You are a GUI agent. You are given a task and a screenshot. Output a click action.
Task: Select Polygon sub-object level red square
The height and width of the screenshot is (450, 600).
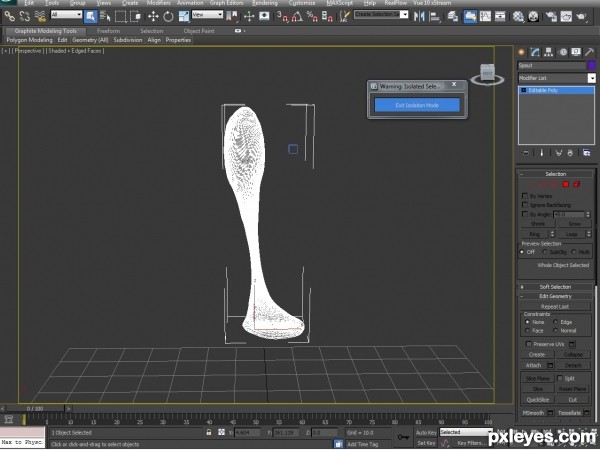(566, 184)
